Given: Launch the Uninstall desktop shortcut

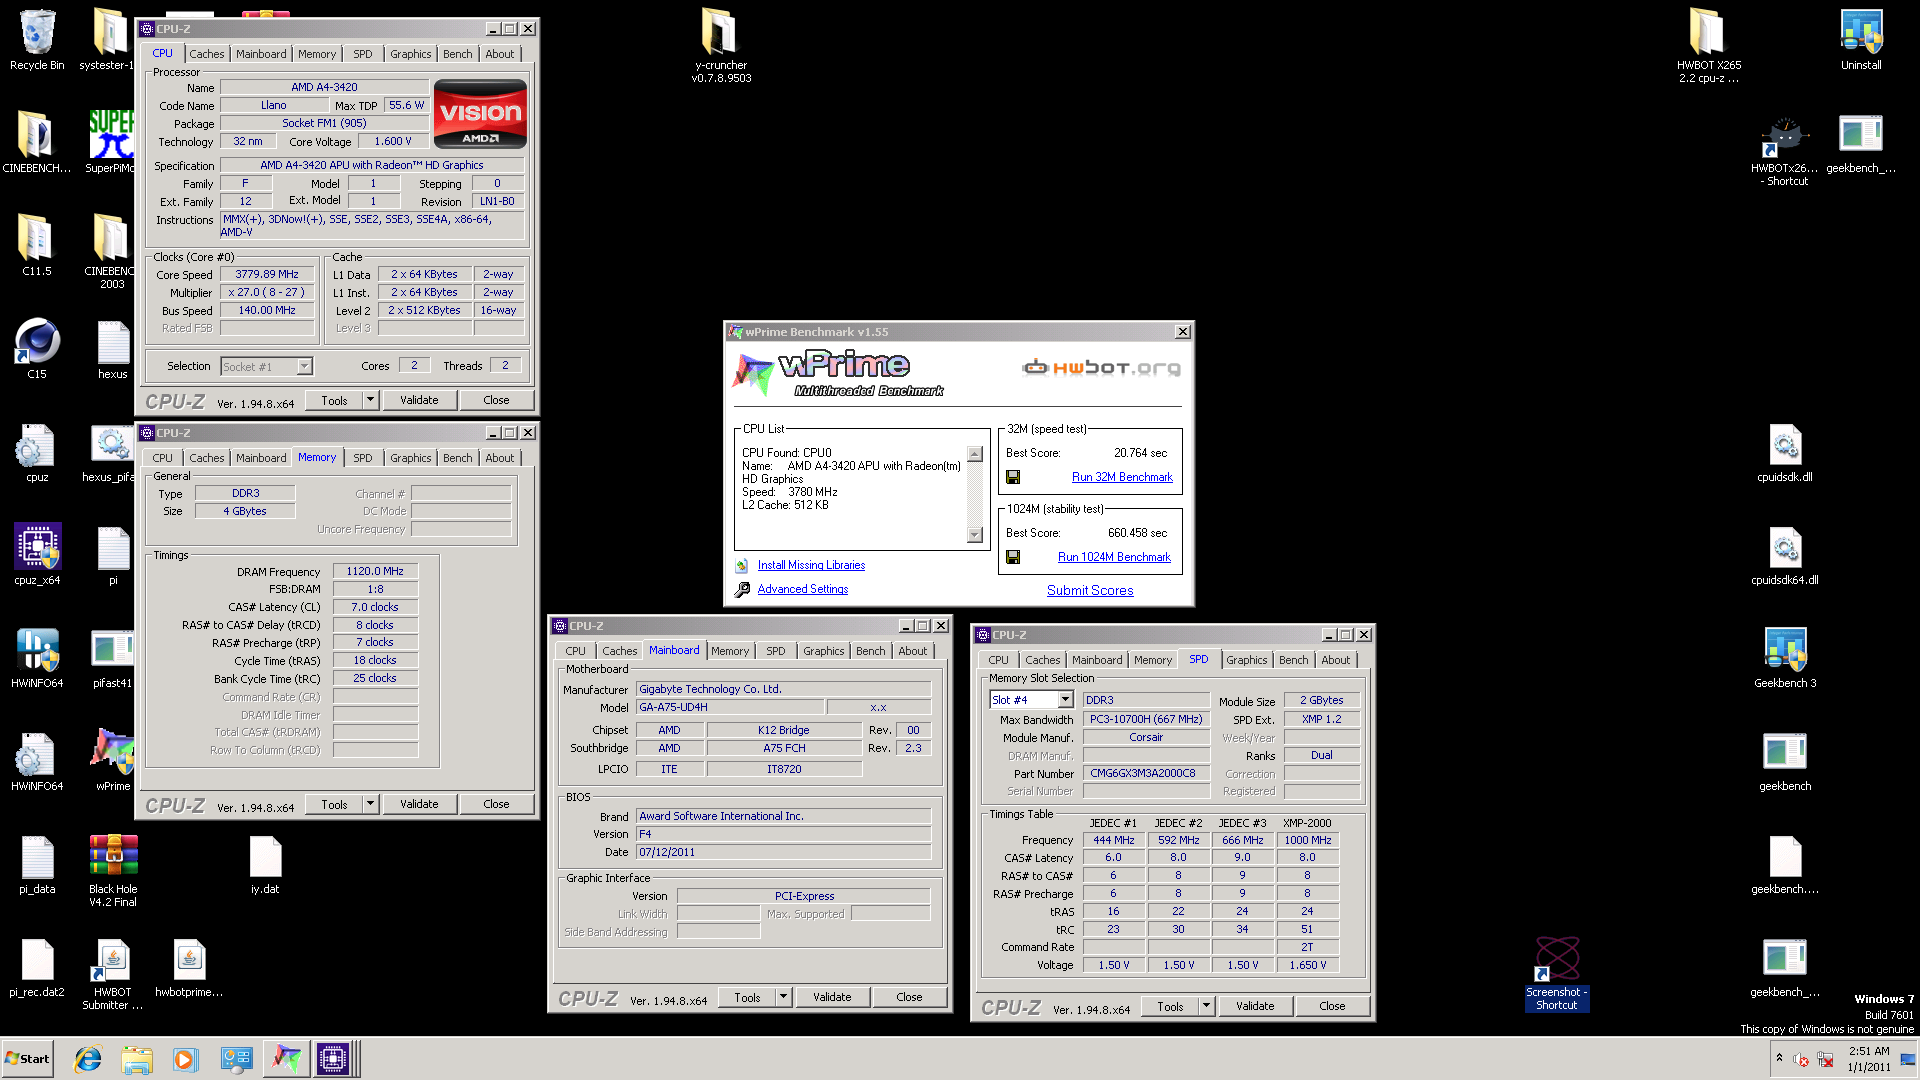Looking at the screenshot, I should pos(1860,40).
